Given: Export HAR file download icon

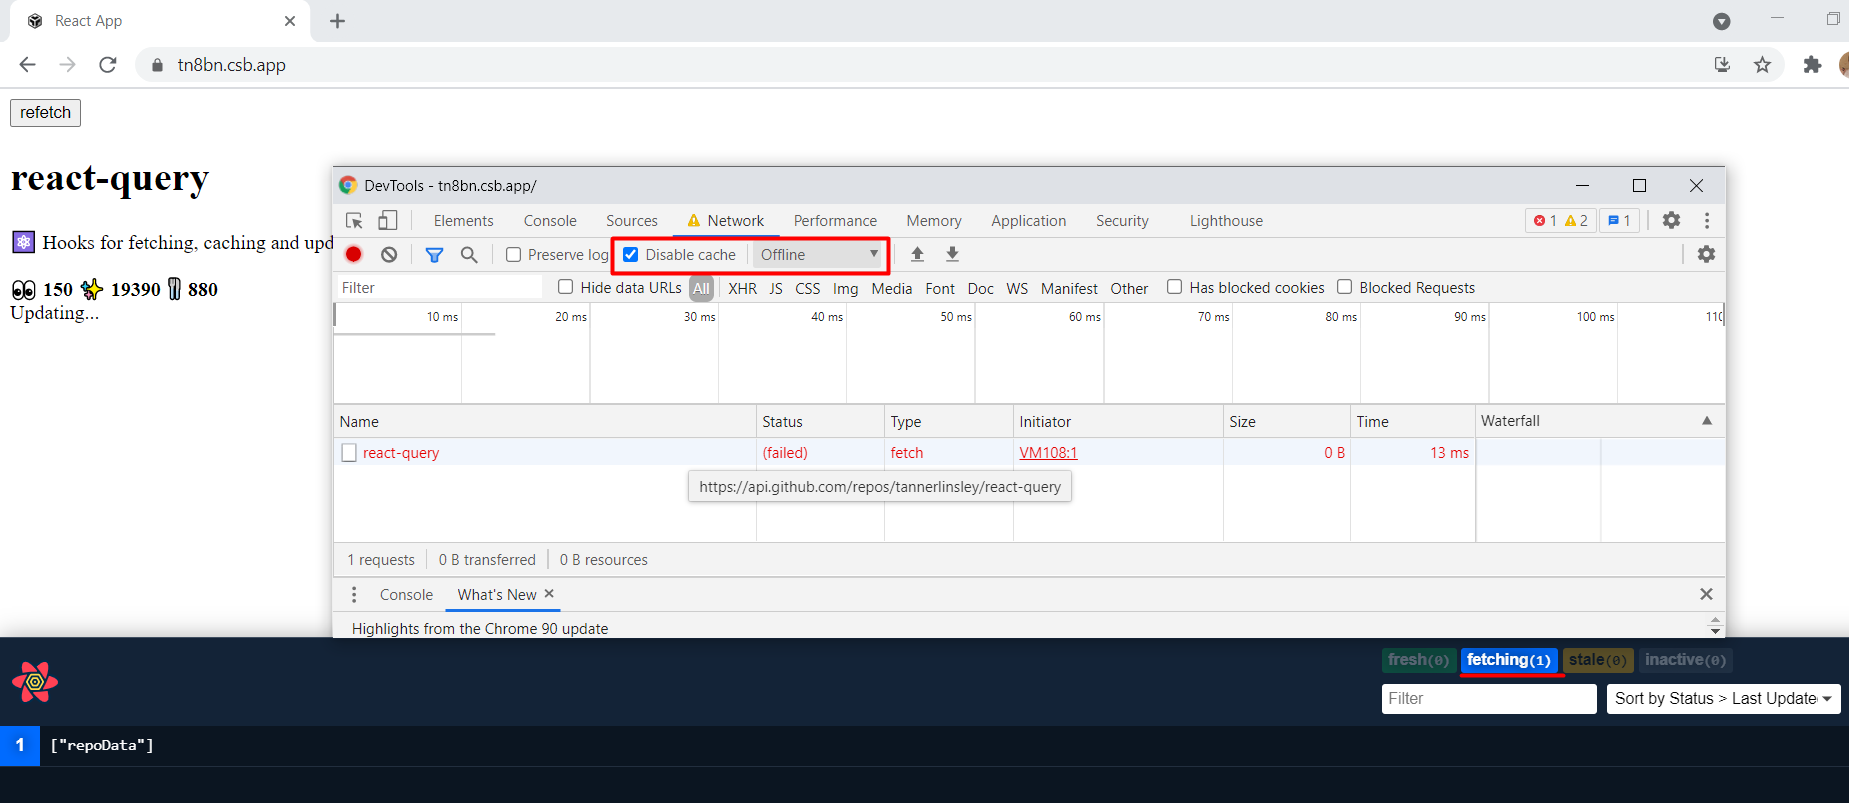Looking at the screenshot, I should point(952,254).
